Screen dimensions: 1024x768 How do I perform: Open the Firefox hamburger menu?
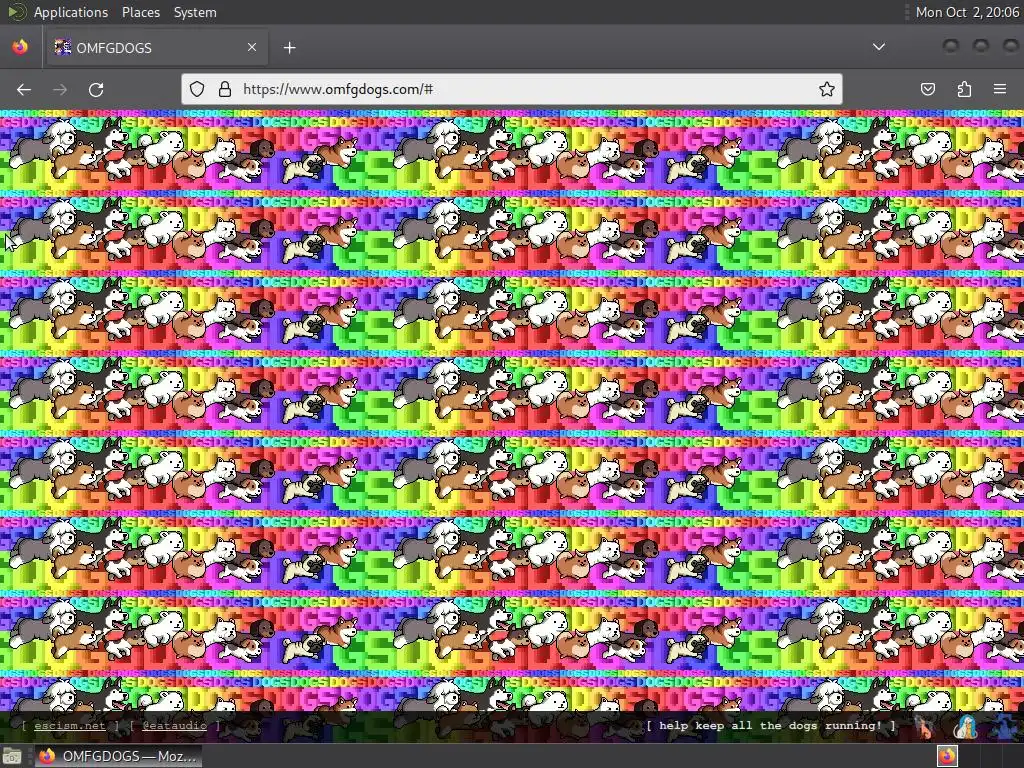point(1000,89)
